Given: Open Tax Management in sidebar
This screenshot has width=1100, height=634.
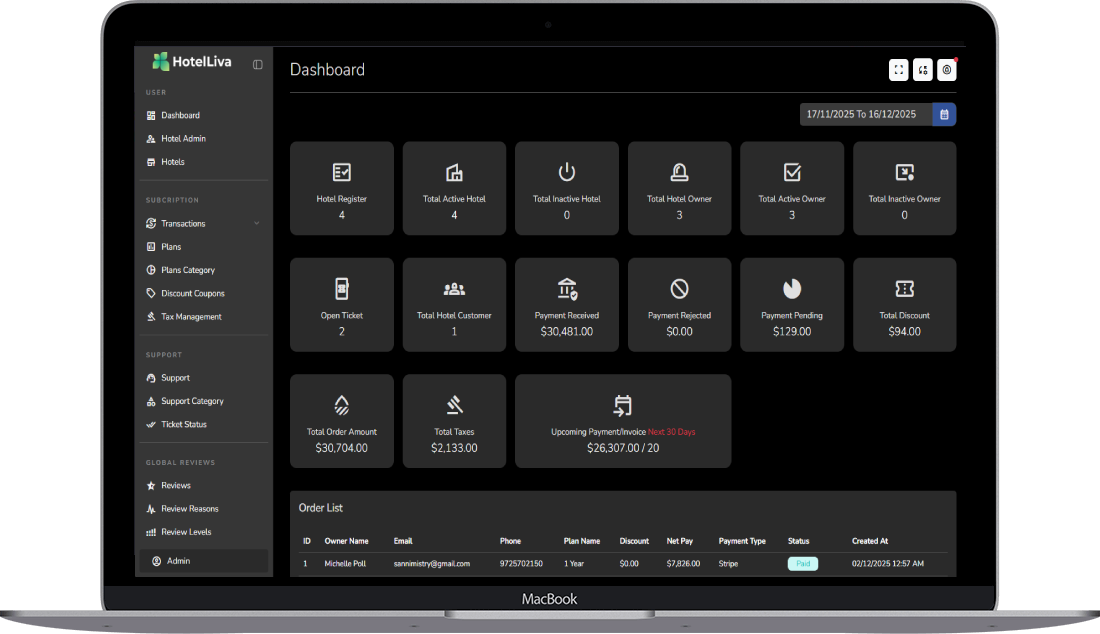Looking at the screenshot, I should (x=191, y=317).
